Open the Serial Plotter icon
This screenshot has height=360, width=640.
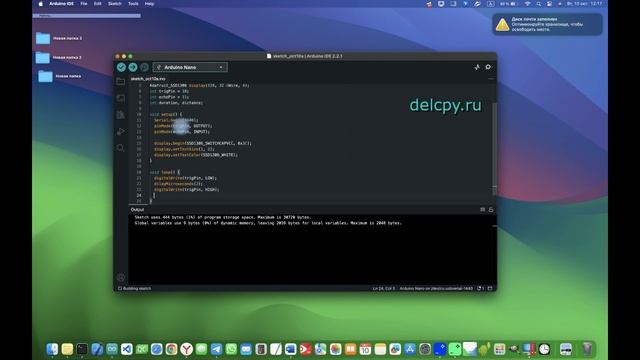click(477, 67)
